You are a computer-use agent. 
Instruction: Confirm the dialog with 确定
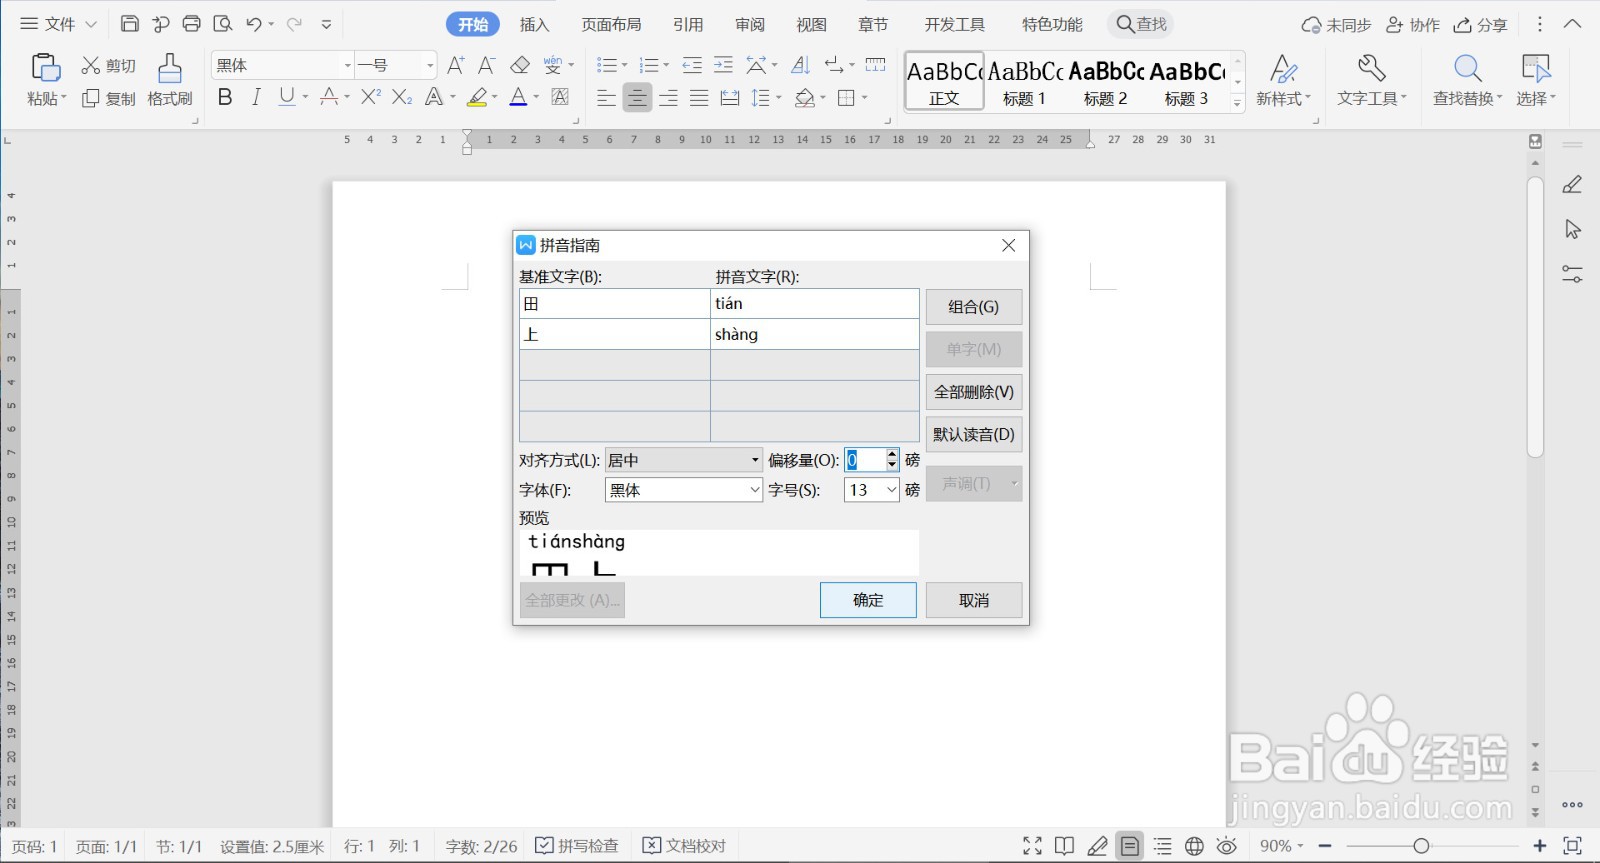(x=868, y=600)
